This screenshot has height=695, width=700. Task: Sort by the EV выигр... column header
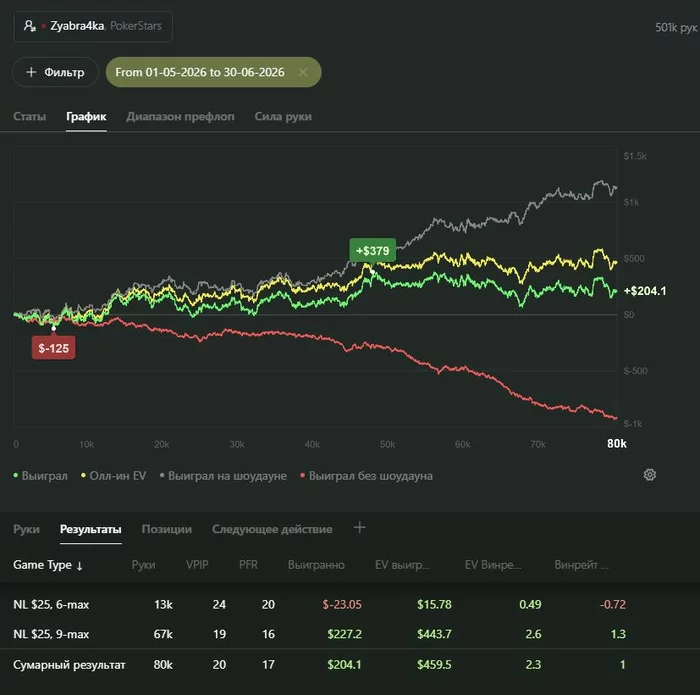(402, 565)
